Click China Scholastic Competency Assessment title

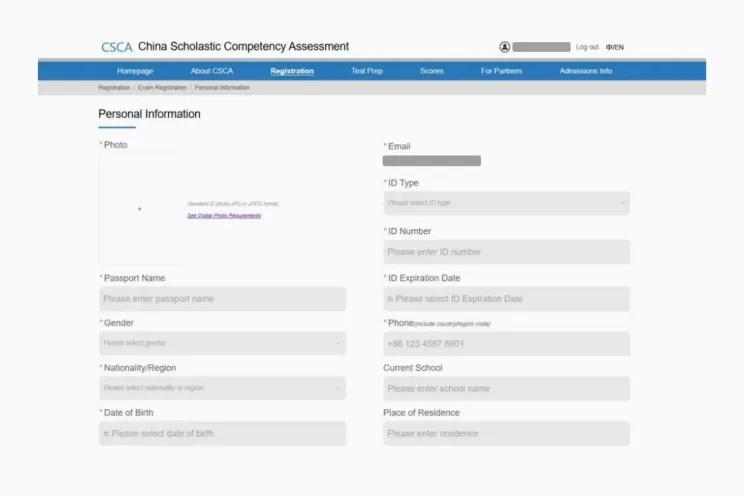tap(243, 47)
